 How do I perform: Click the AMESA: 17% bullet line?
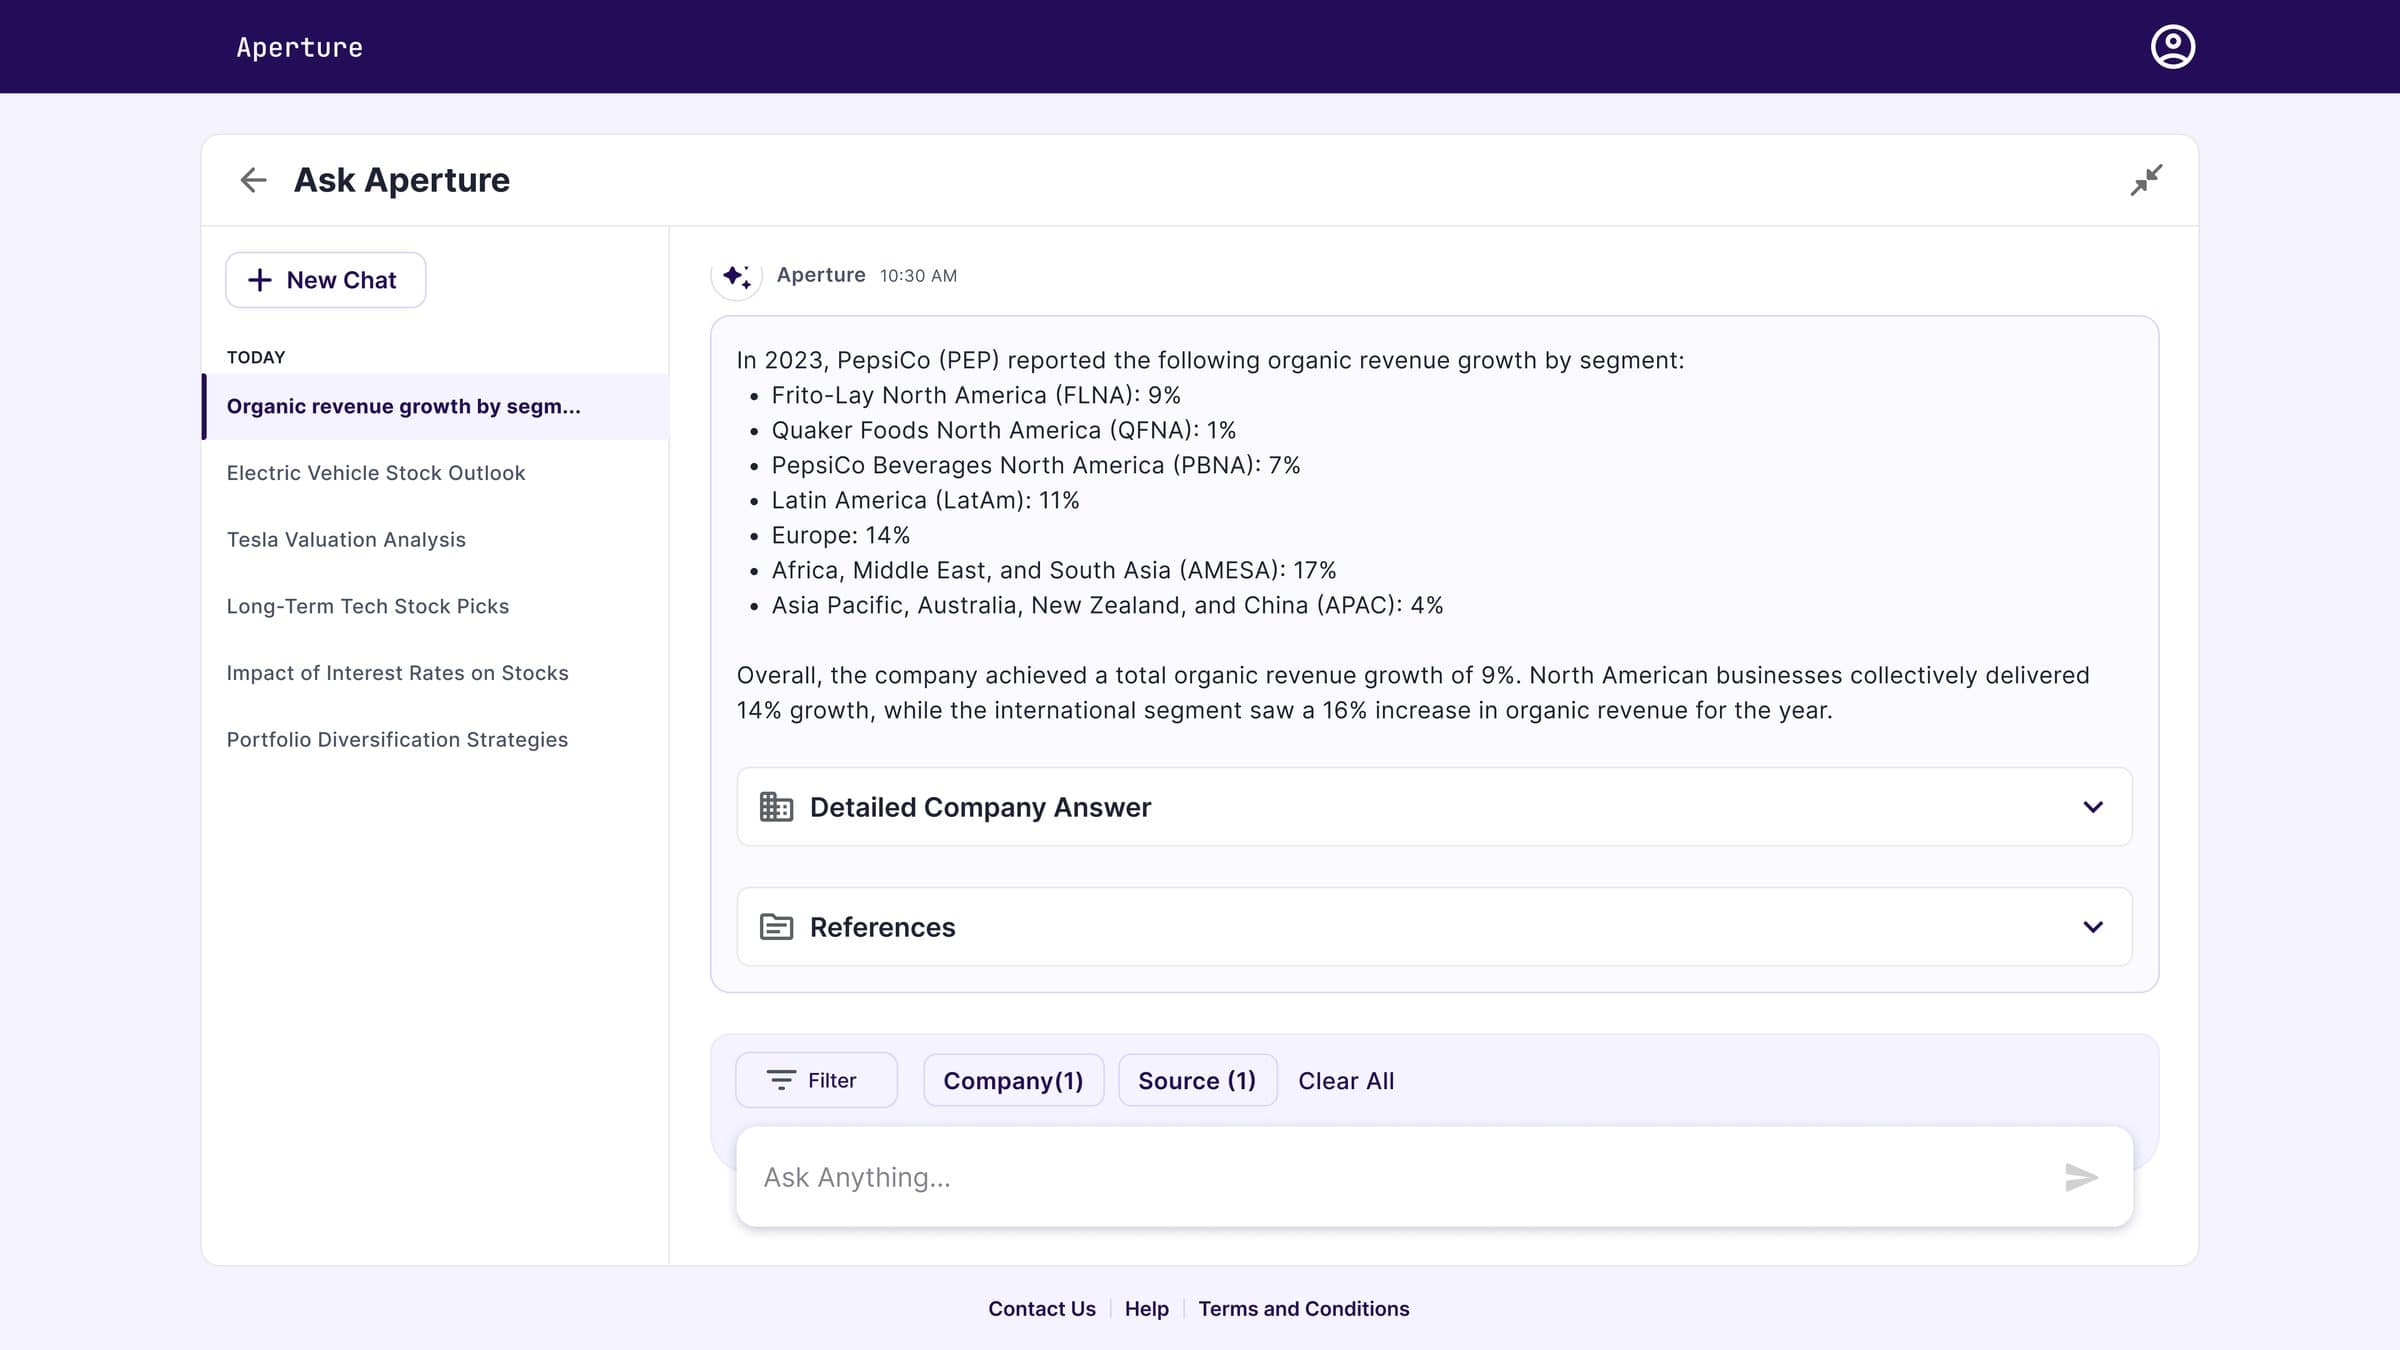(1054, 570)
